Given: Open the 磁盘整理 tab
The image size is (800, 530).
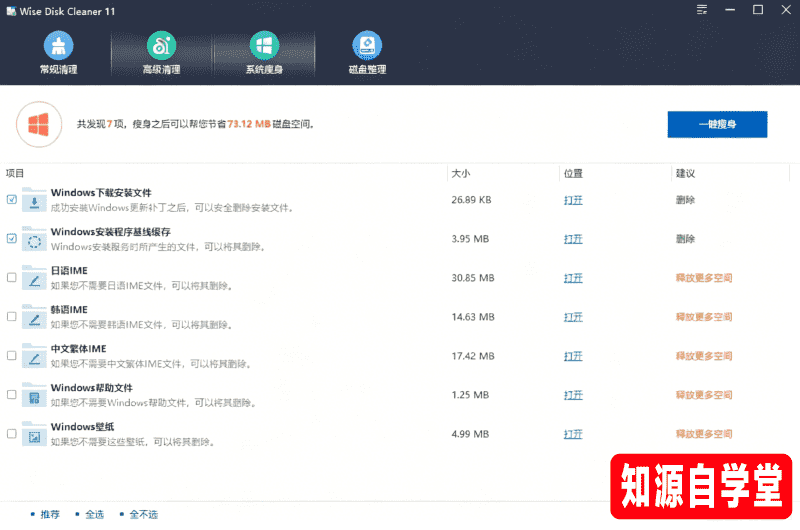Looking at the screenshot, I should point(367,53).
